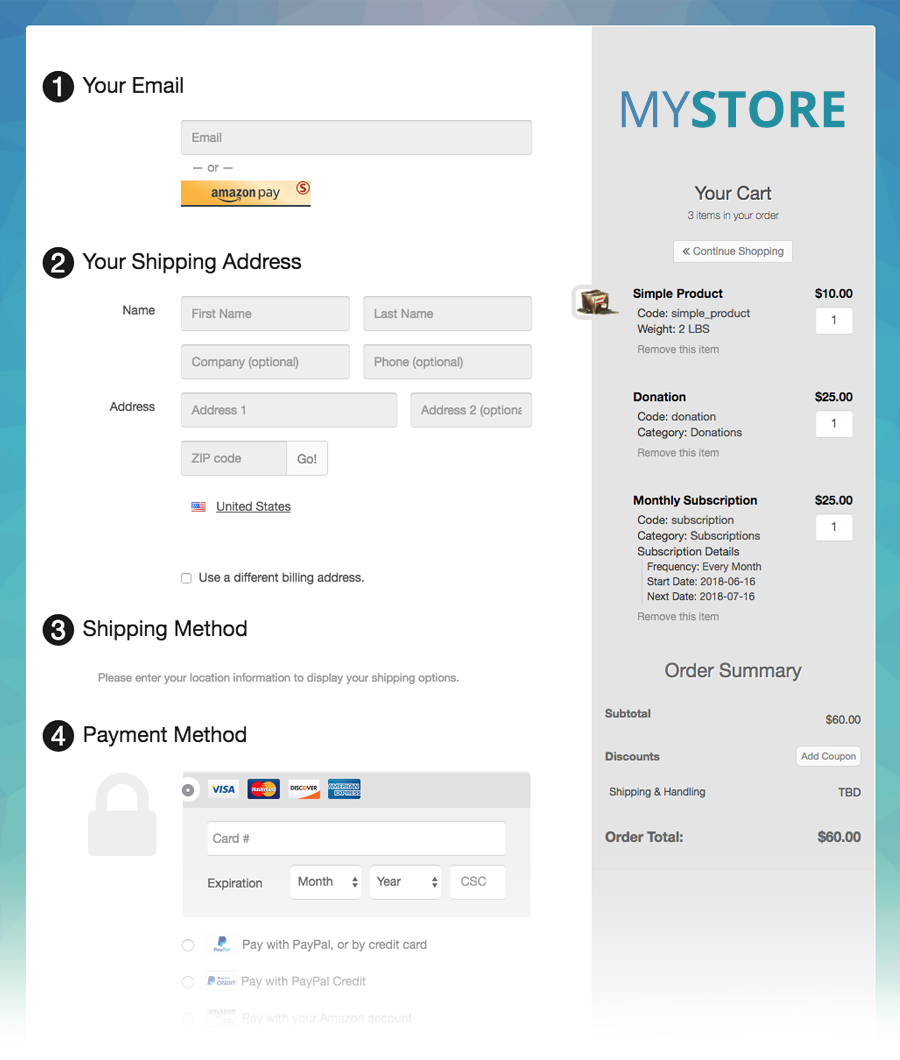Open the expiration Year dropdown
Viewport: 900px width, 1060px height.
pyautogui.click(x=406, y=882)
